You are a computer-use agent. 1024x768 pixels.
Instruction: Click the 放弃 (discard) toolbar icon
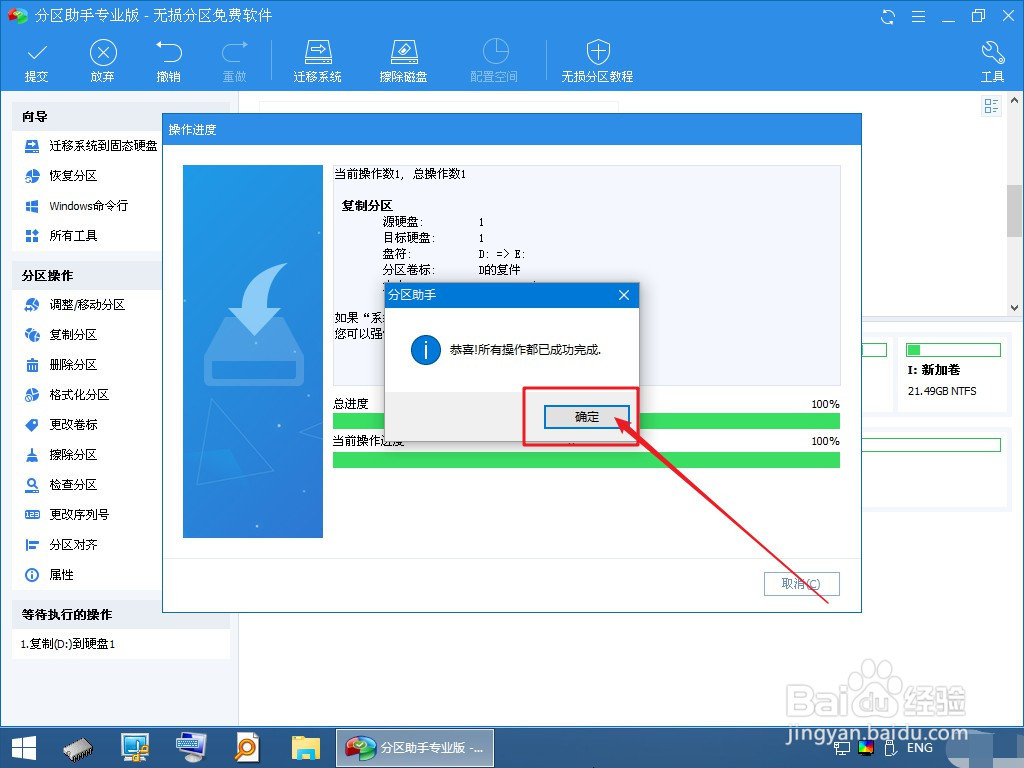(x=103, y=62)
